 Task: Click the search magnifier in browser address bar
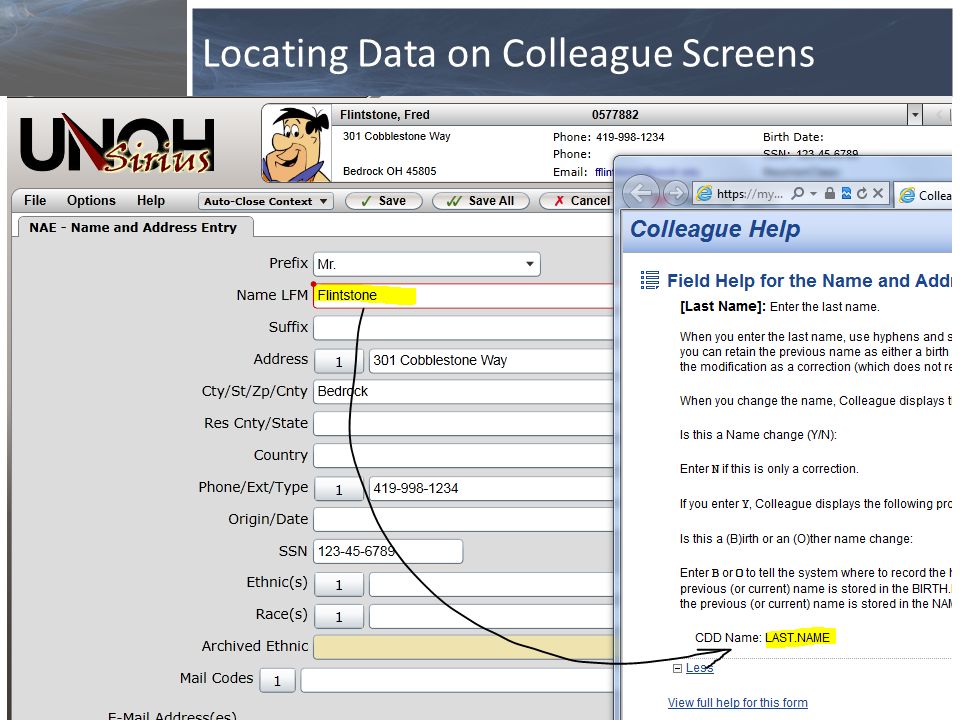(x=797, y=193)
